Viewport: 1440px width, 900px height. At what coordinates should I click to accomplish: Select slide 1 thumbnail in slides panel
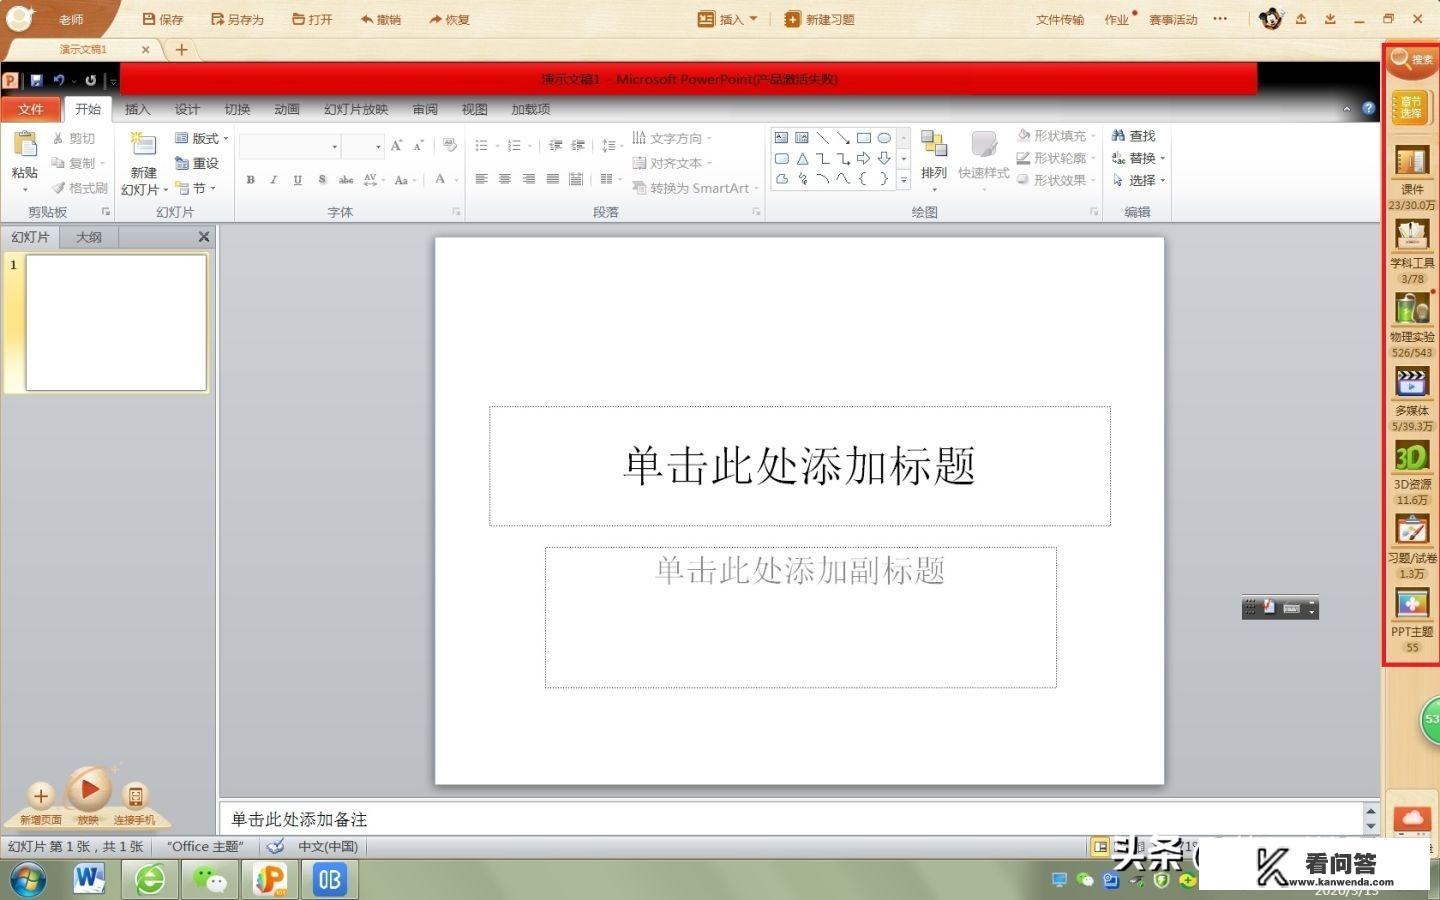point(113,322)
